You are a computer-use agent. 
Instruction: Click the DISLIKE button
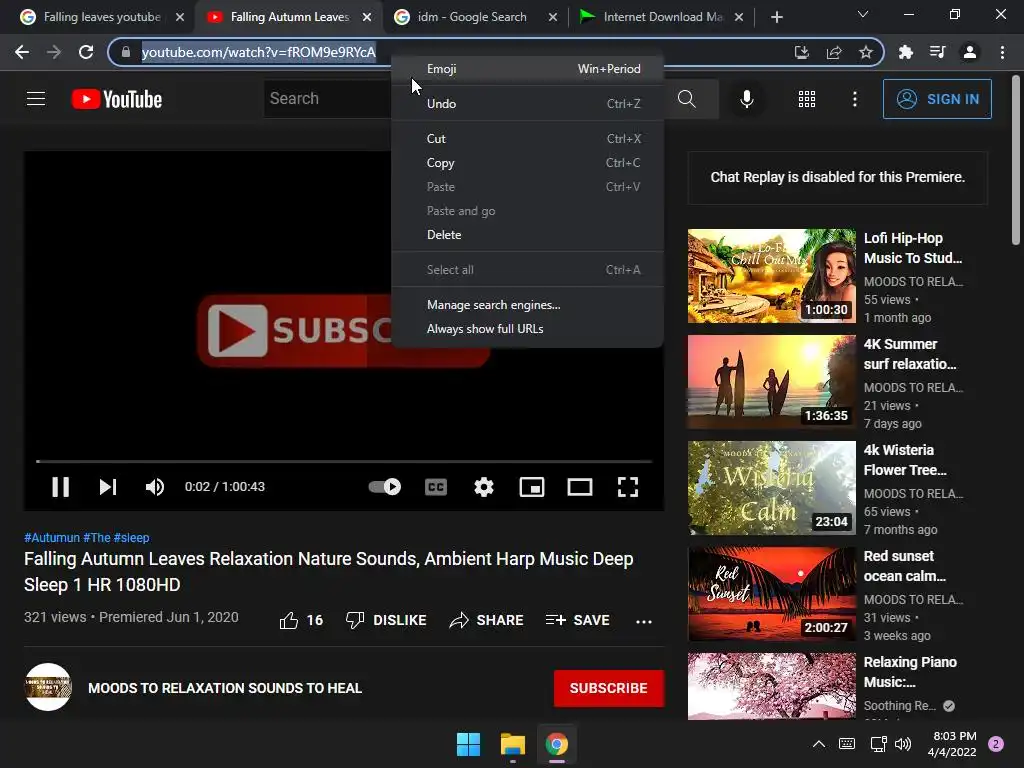point(386,620)
